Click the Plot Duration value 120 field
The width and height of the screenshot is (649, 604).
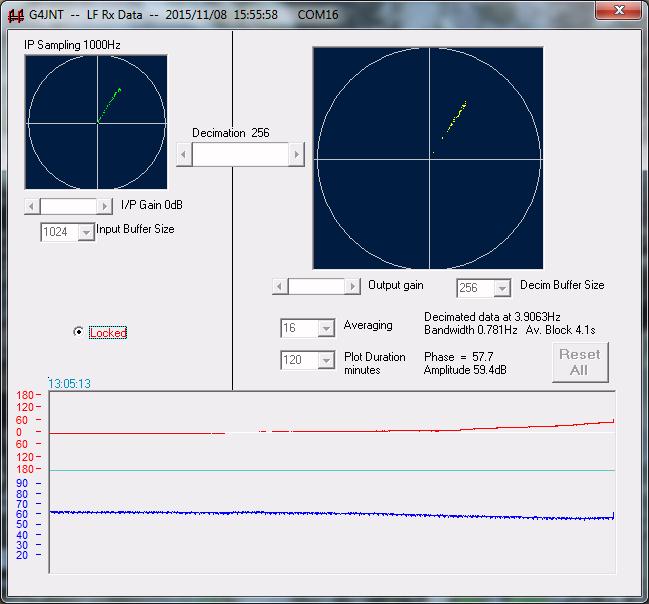300,360
